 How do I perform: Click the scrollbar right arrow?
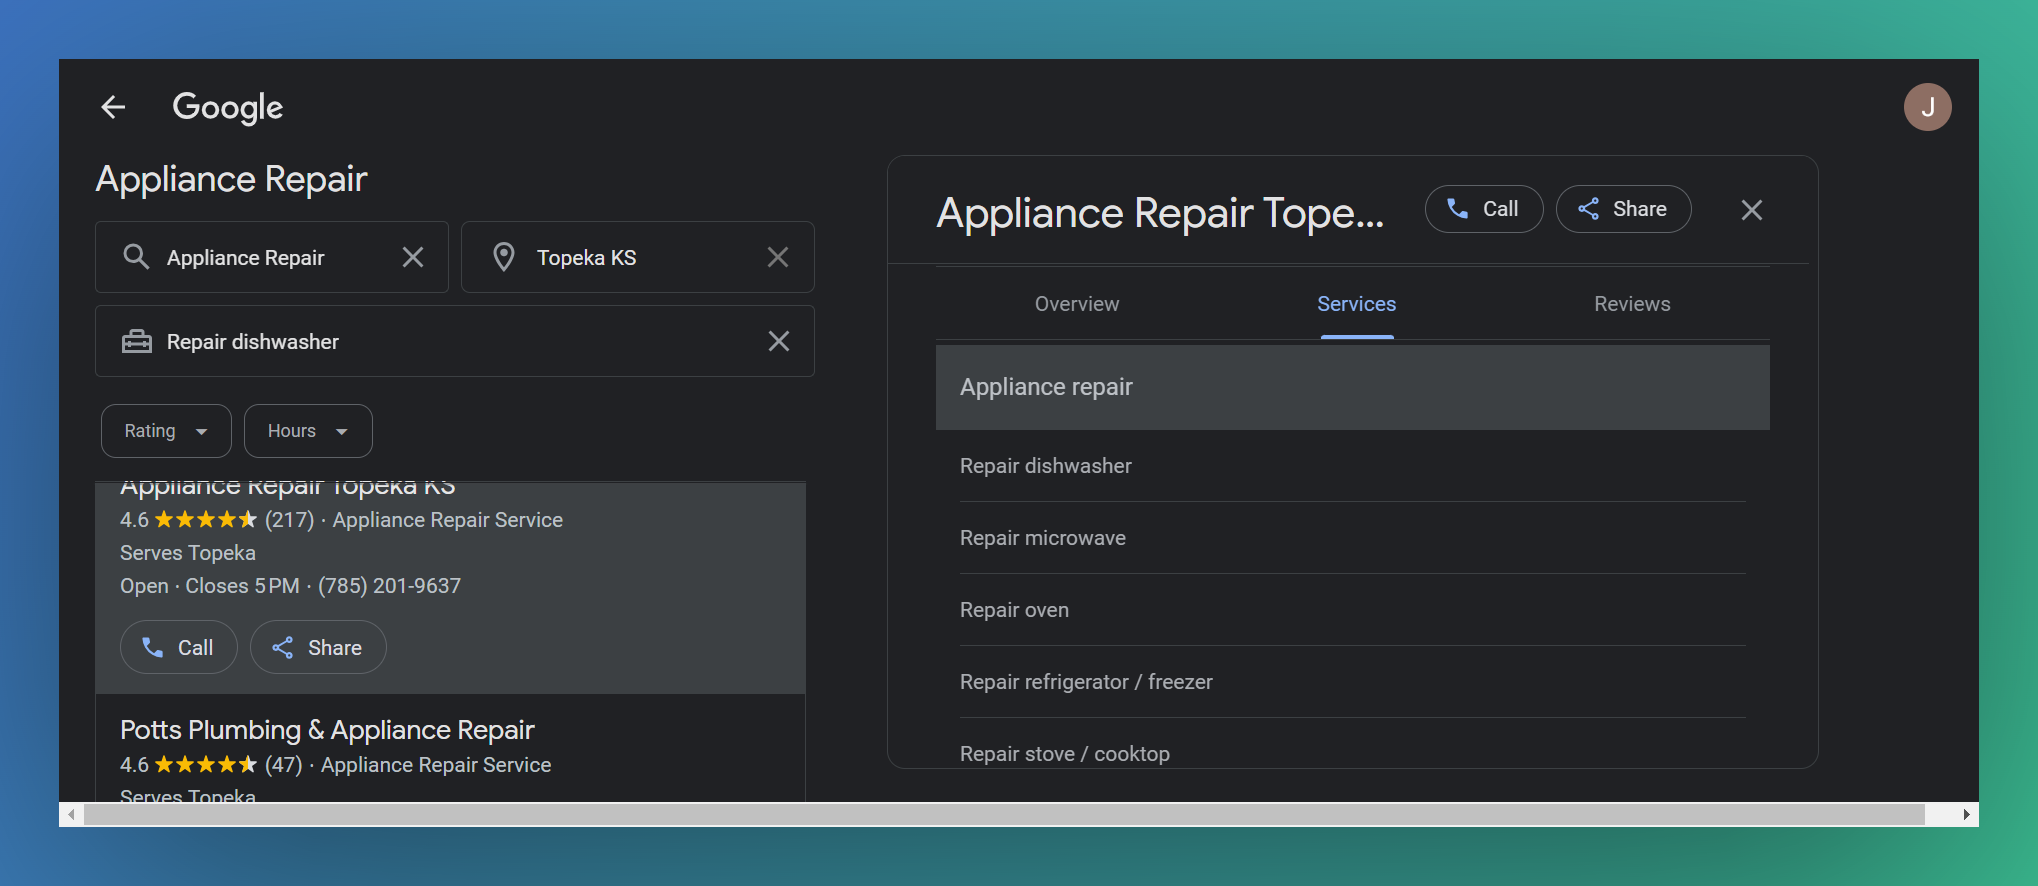[1966, 814]
